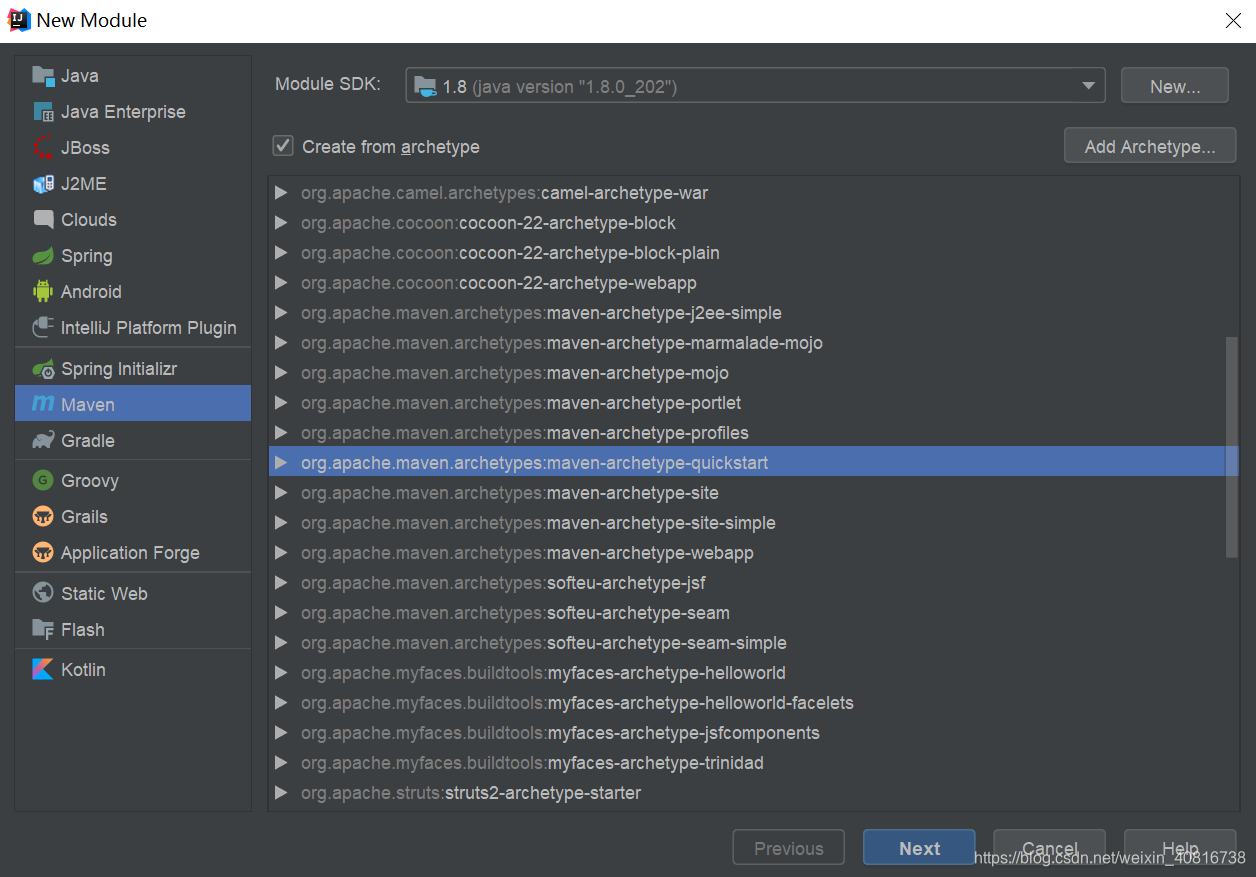This screenshot has height=877, width=1256.
Task: Expand struts2-archetype-starter node
Action: pos(281,793)
